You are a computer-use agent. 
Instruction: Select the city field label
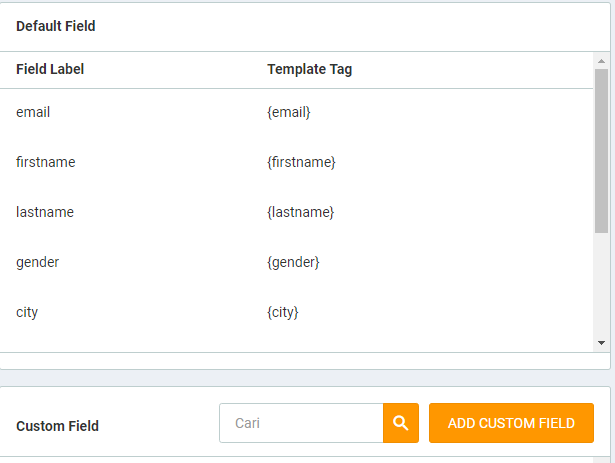point(27,312)
